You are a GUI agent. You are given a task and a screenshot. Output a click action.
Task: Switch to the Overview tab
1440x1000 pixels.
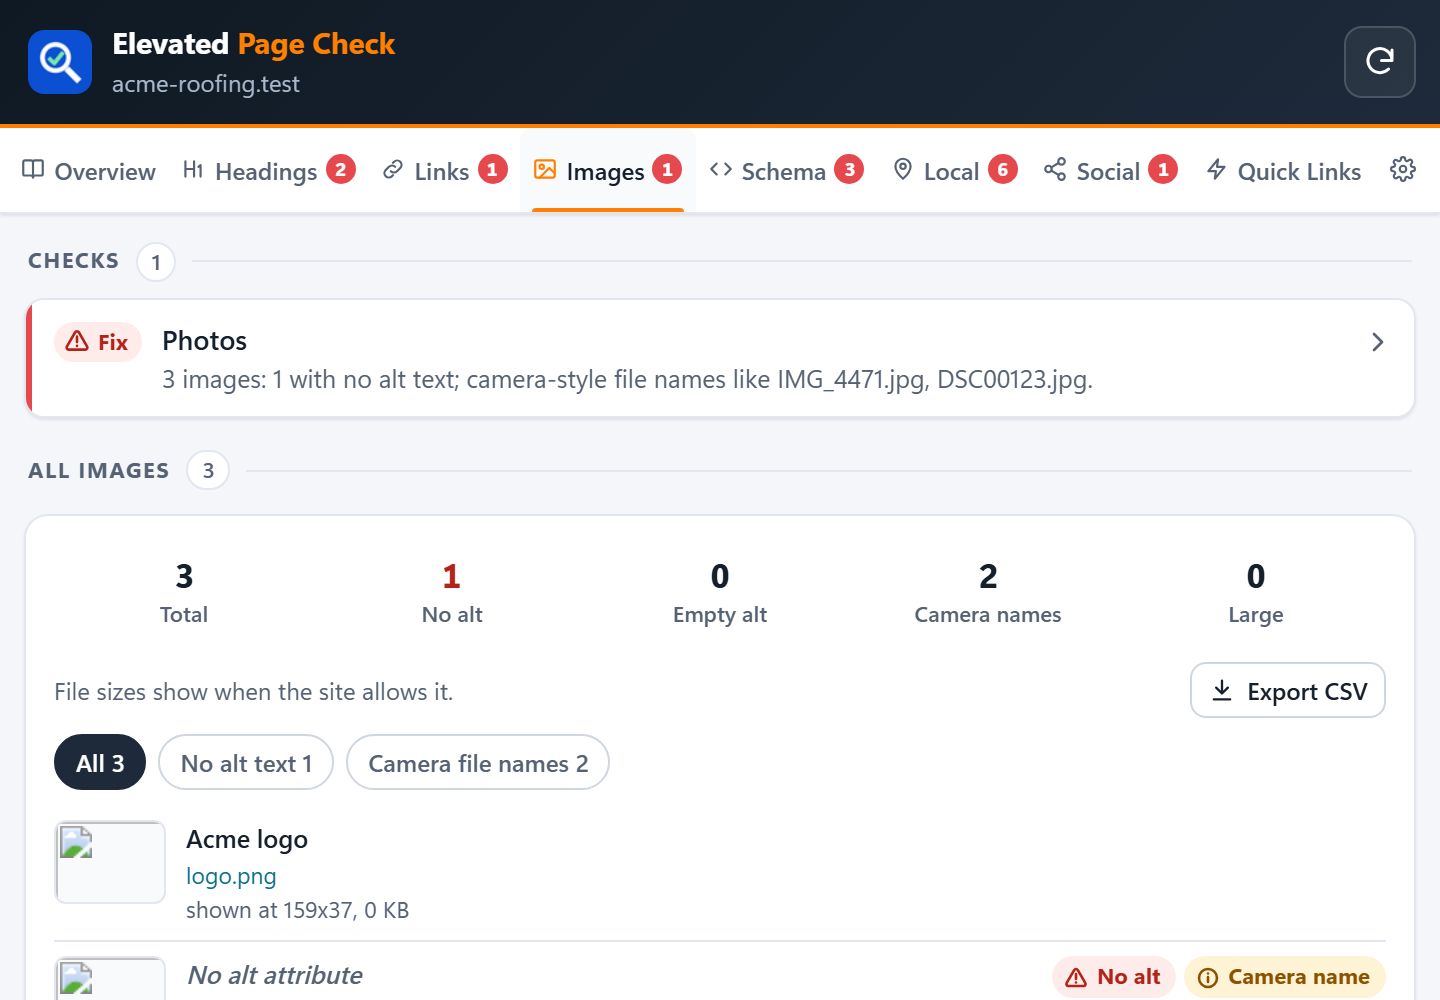(89, 171)
